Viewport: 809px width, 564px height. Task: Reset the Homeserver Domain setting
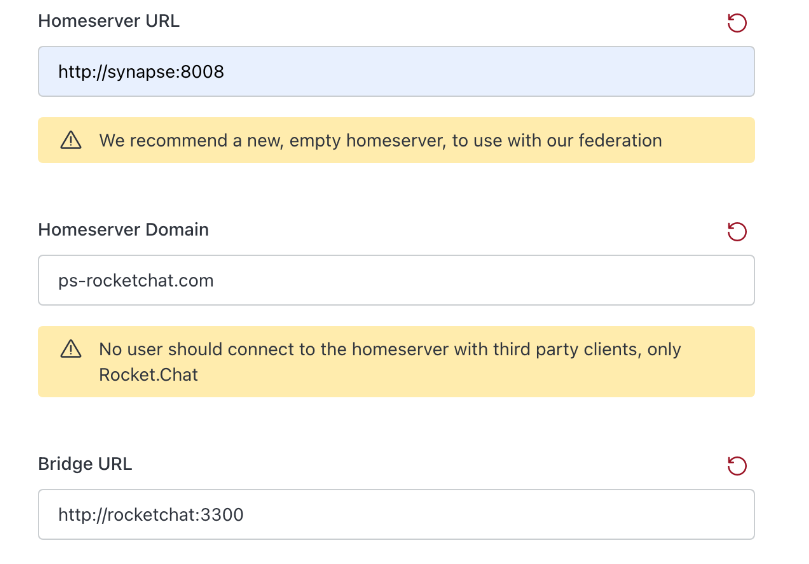point(737,232)
